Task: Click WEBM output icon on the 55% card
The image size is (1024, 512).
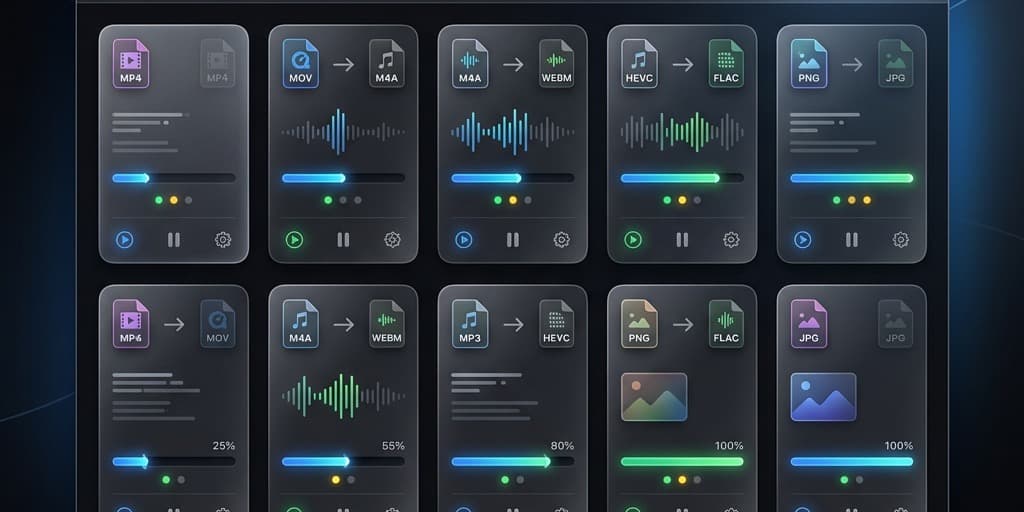Action: pyautogui.click(x=387, y=323)
